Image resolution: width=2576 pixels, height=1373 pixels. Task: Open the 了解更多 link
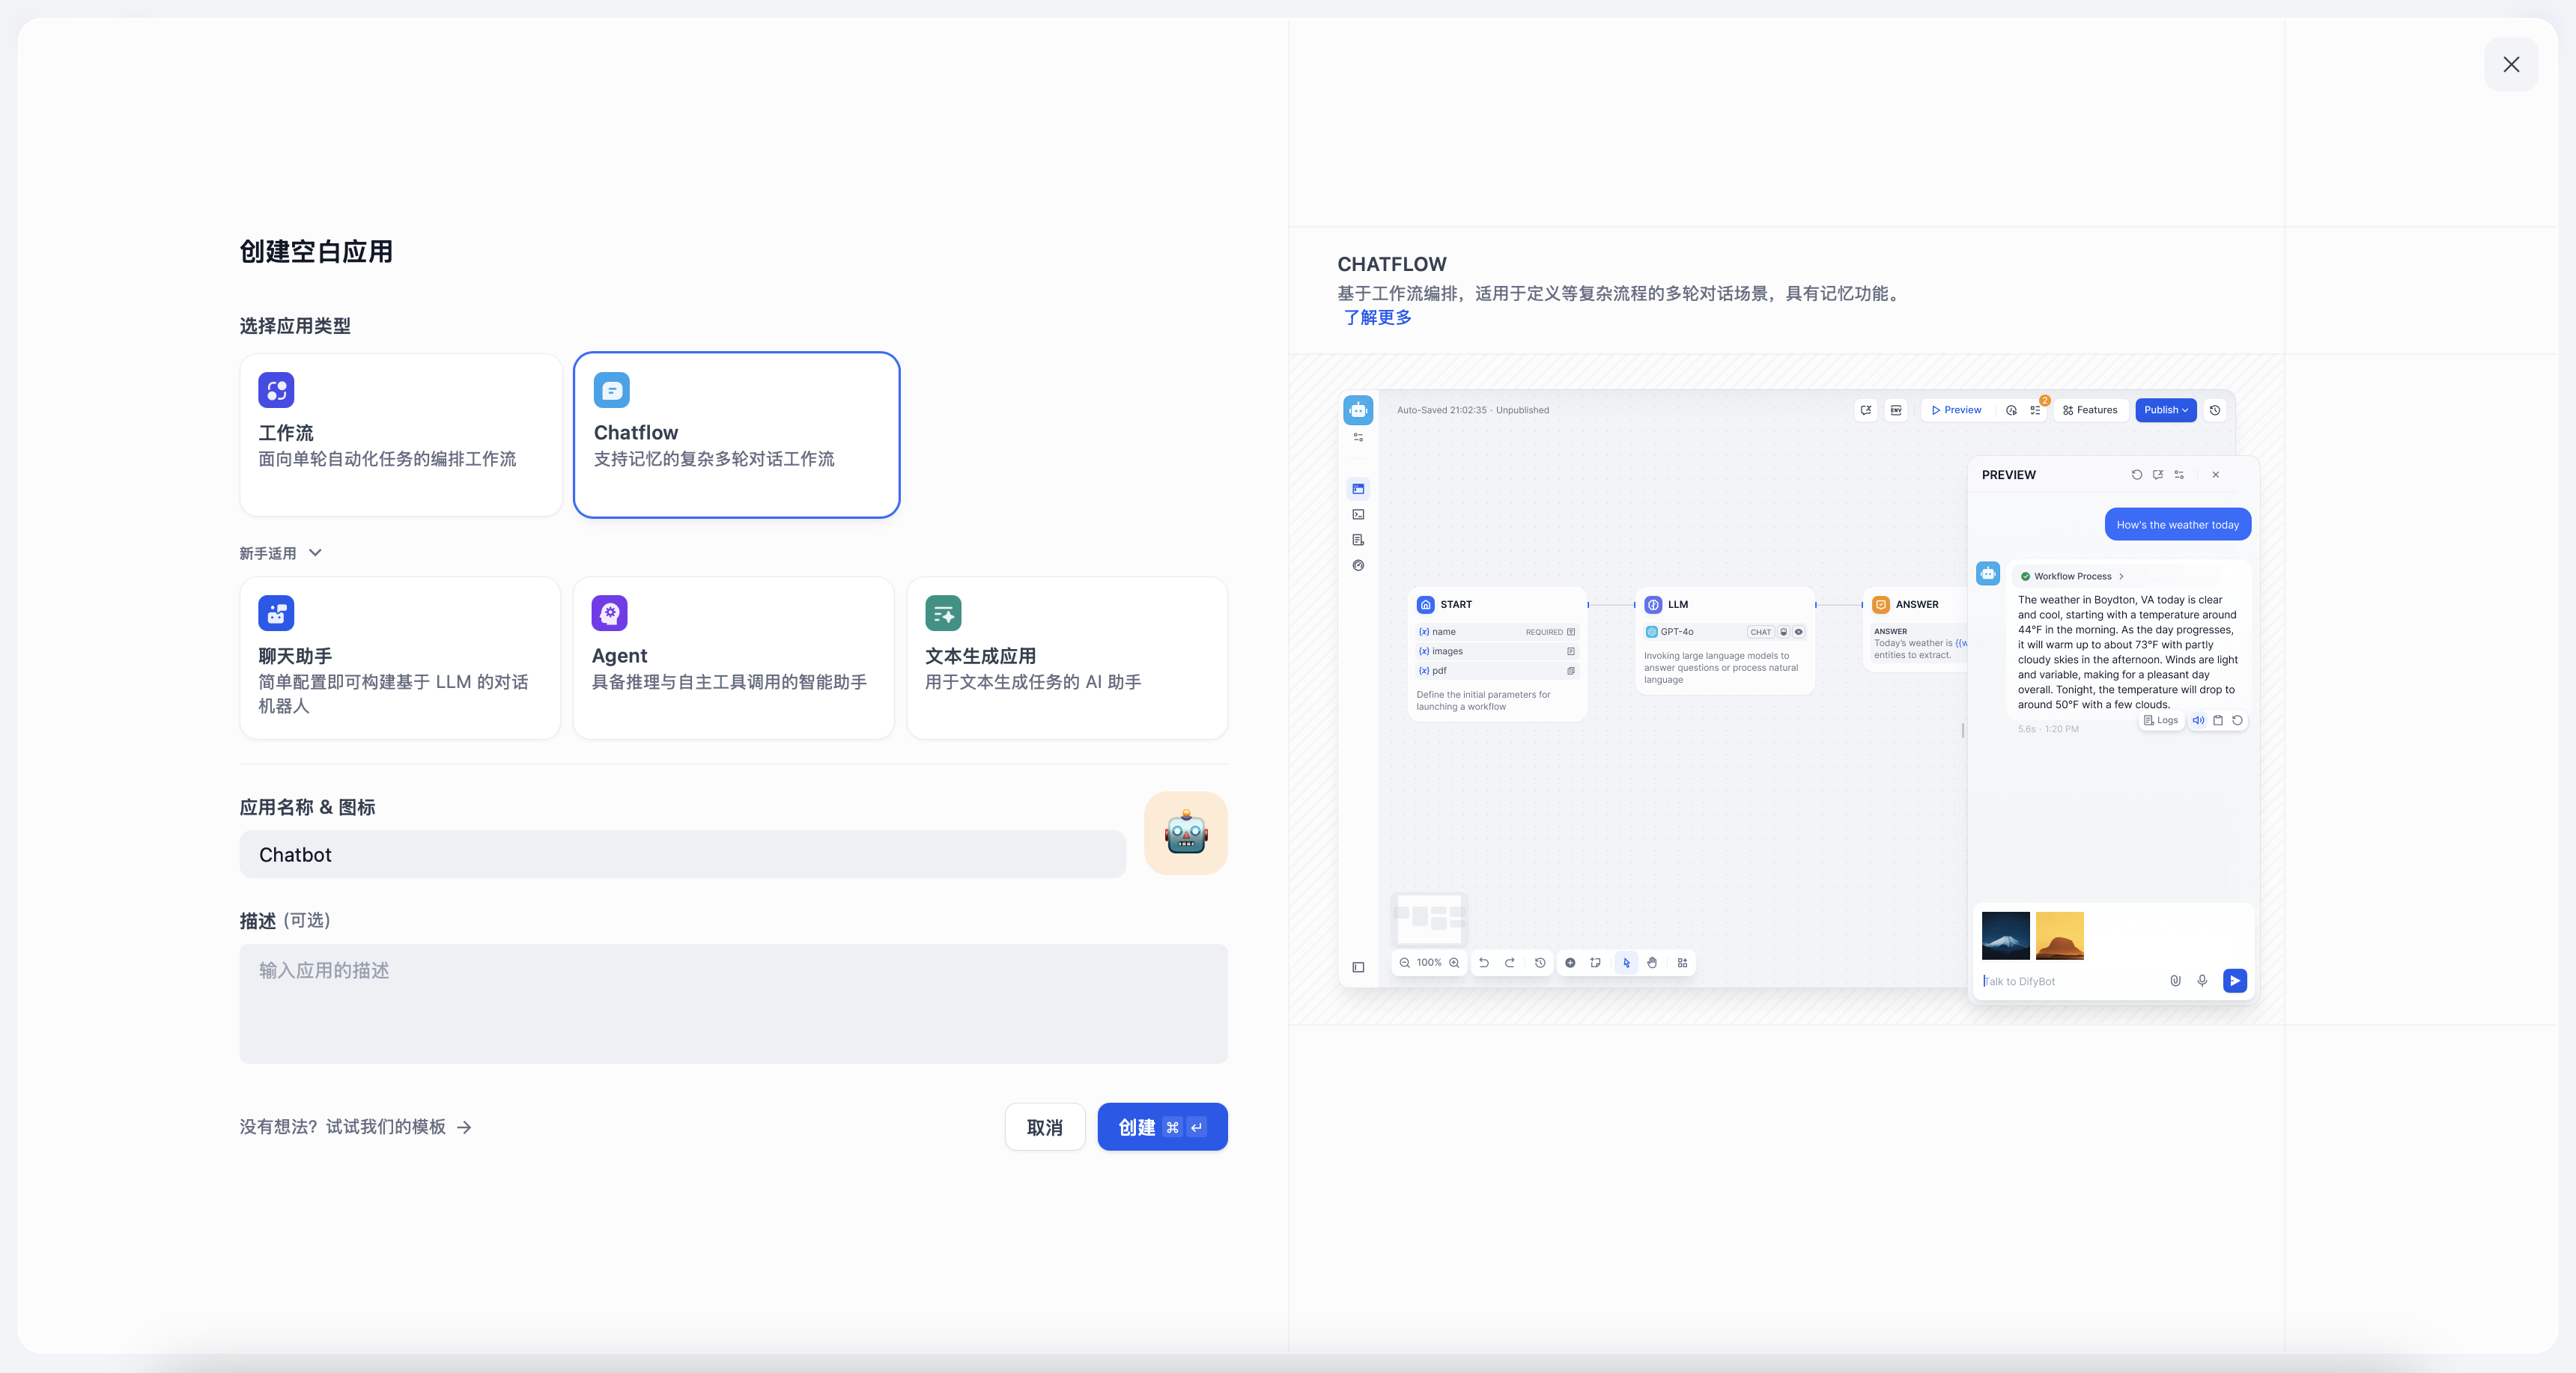click(x=1376, y=318)
